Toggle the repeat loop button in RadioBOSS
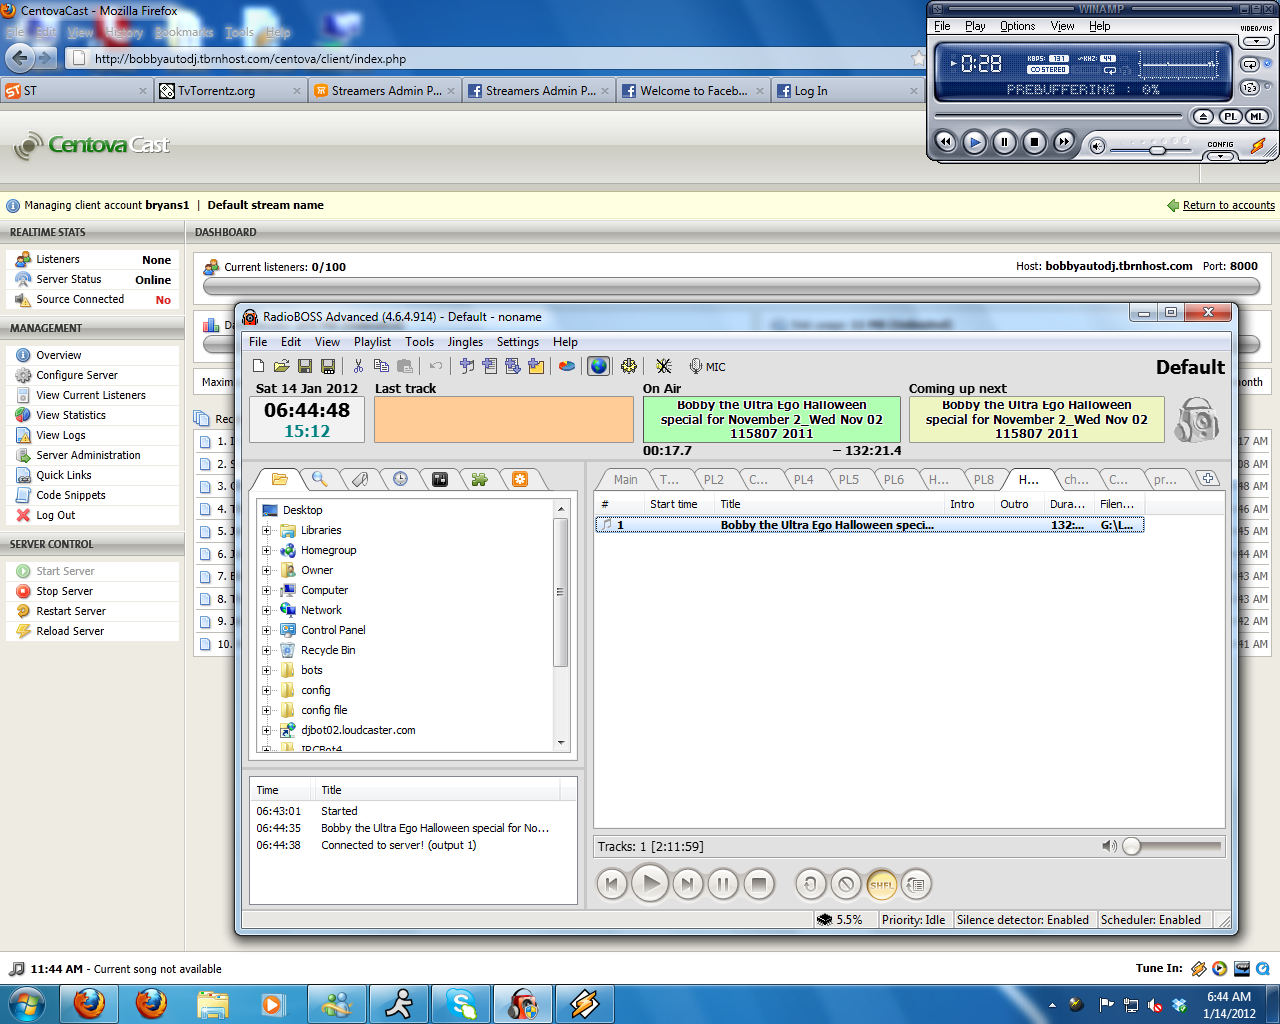 811,884
